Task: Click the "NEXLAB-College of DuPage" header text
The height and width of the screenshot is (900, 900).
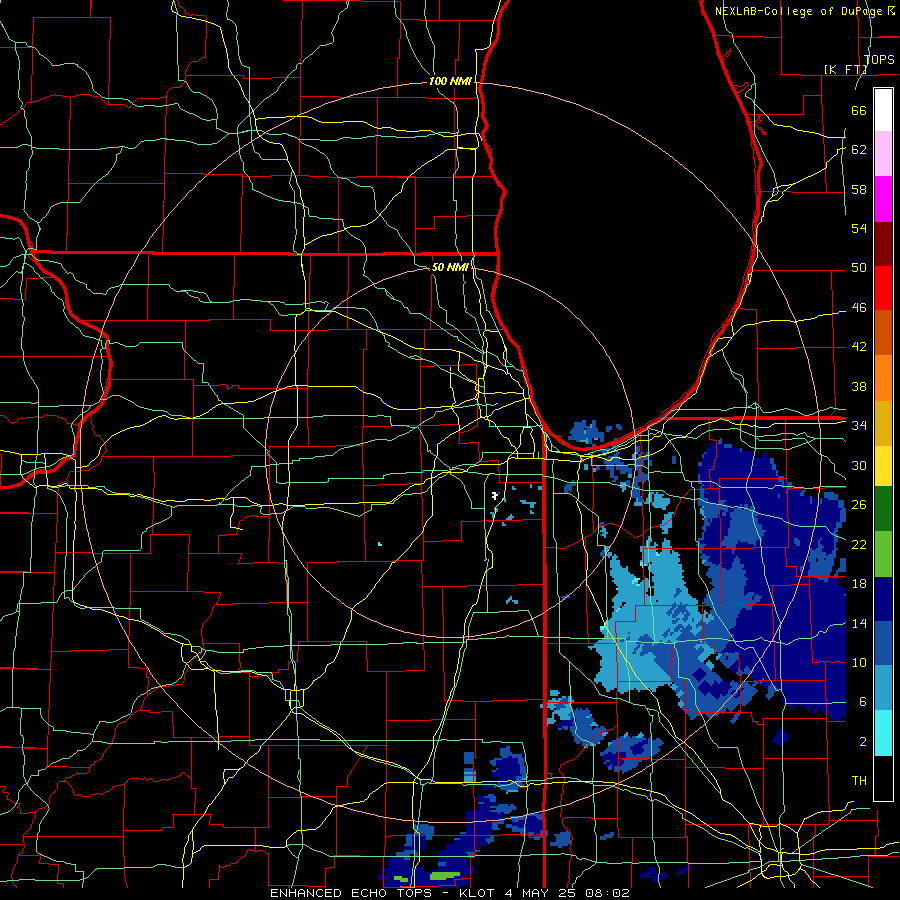Action: pos(800,11)
